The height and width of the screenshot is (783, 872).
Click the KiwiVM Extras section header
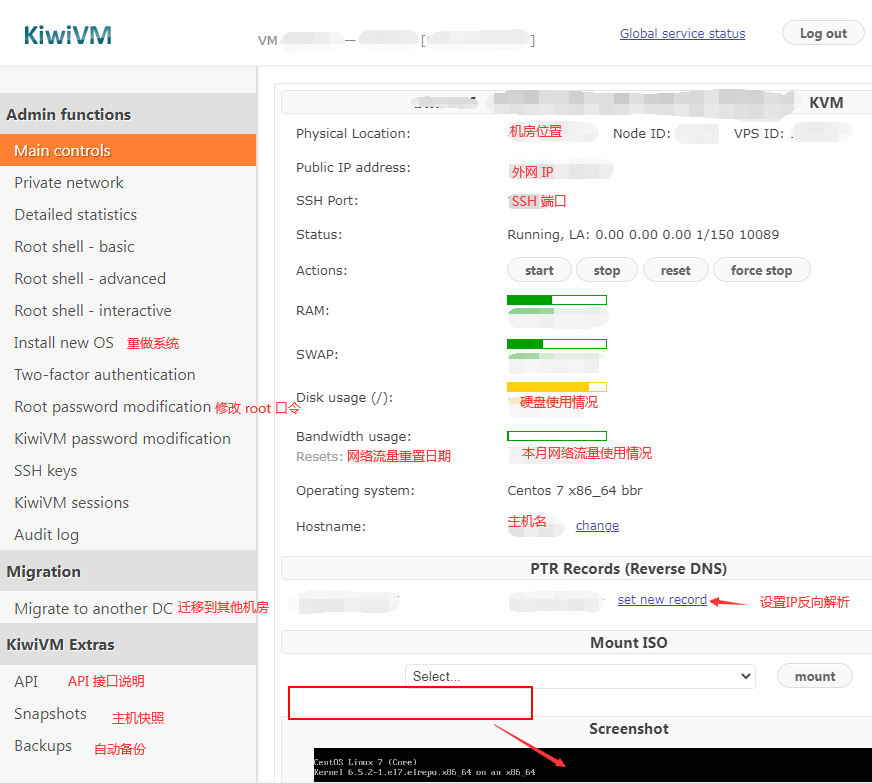[x=128, y=644]
